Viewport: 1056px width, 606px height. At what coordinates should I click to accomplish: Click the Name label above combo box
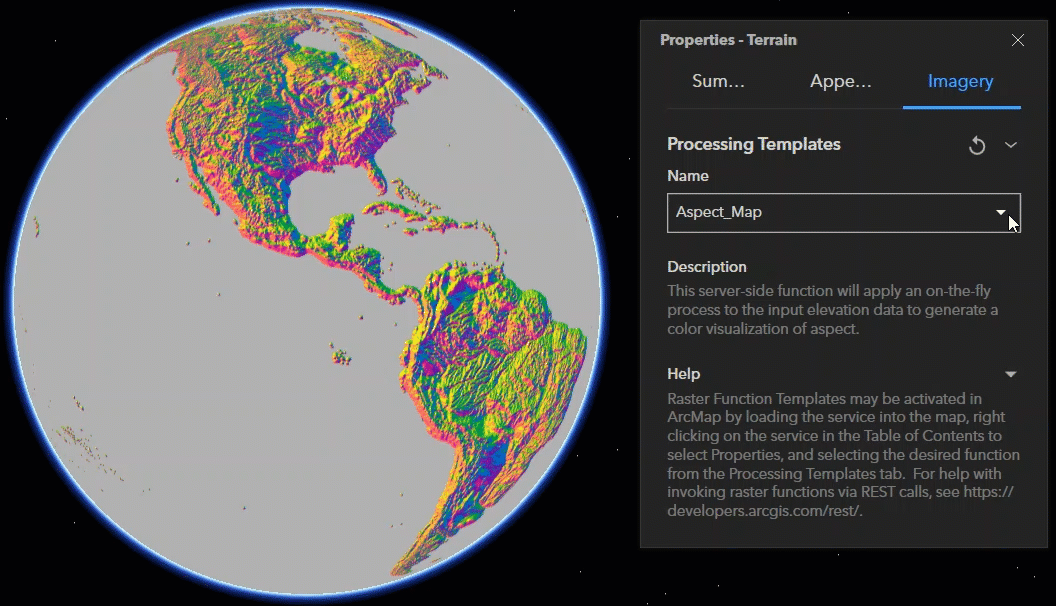coord(688,175)
